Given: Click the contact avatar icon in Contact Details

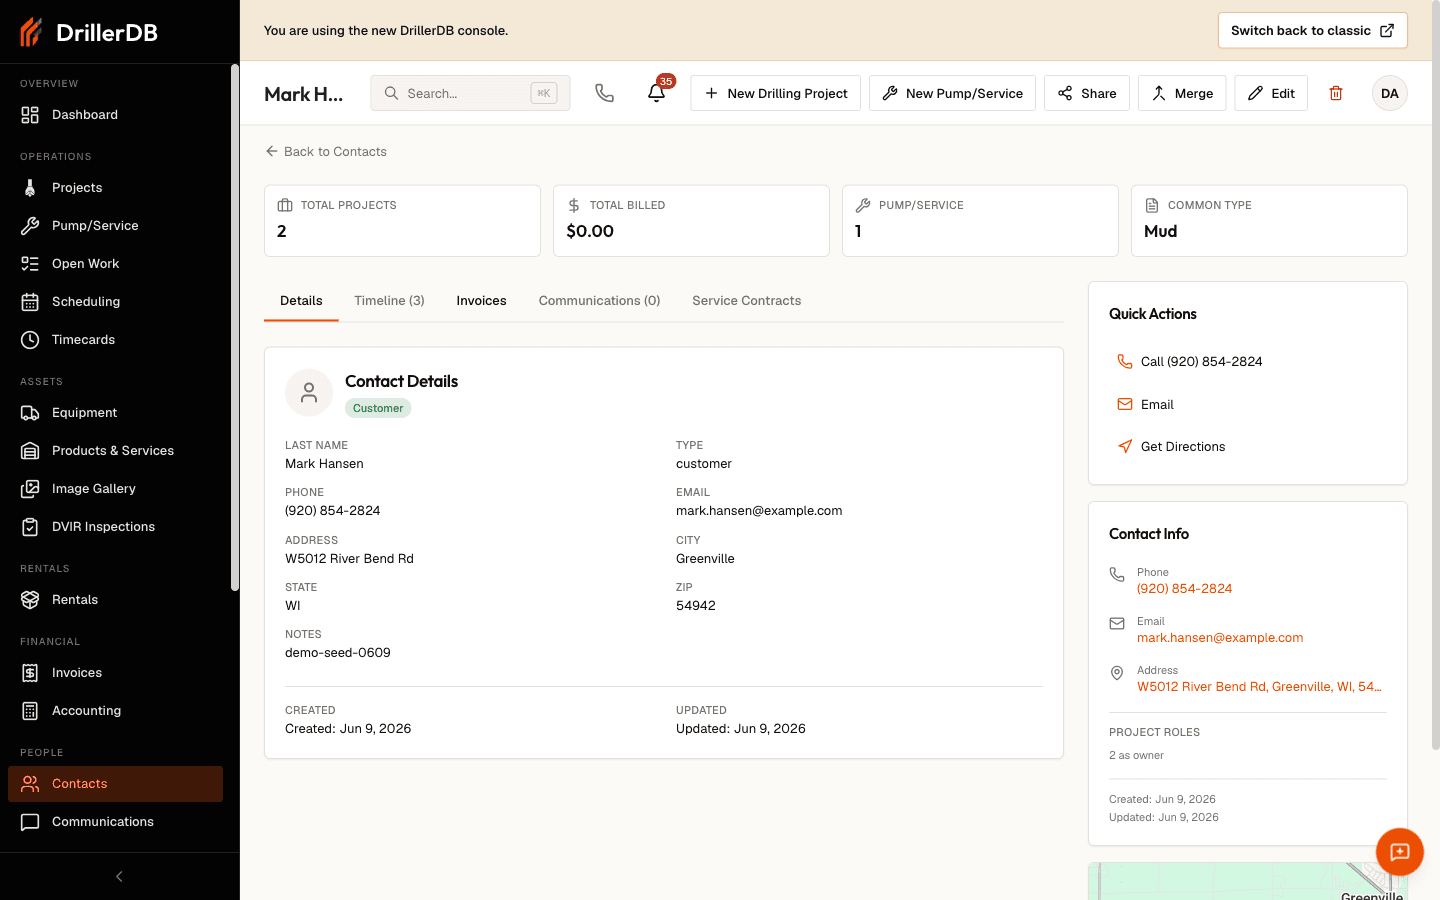Looking at the screenshot, I should pyautogui.click(x=309, y=393).
